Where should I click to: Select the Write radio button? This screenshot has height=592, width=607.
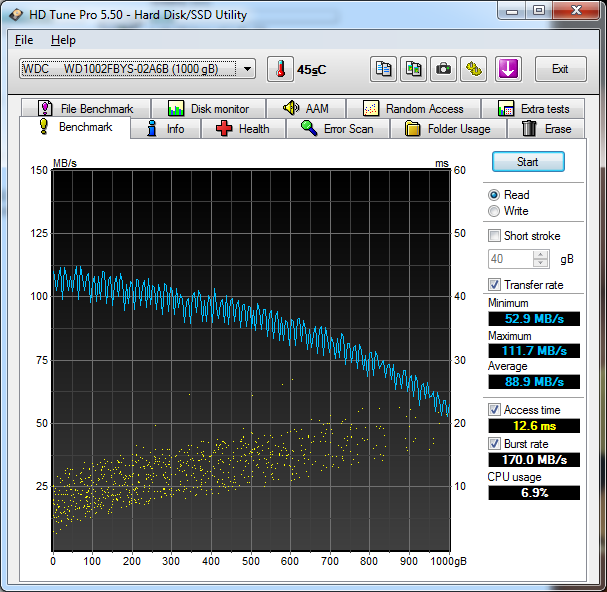coord(494,211)
